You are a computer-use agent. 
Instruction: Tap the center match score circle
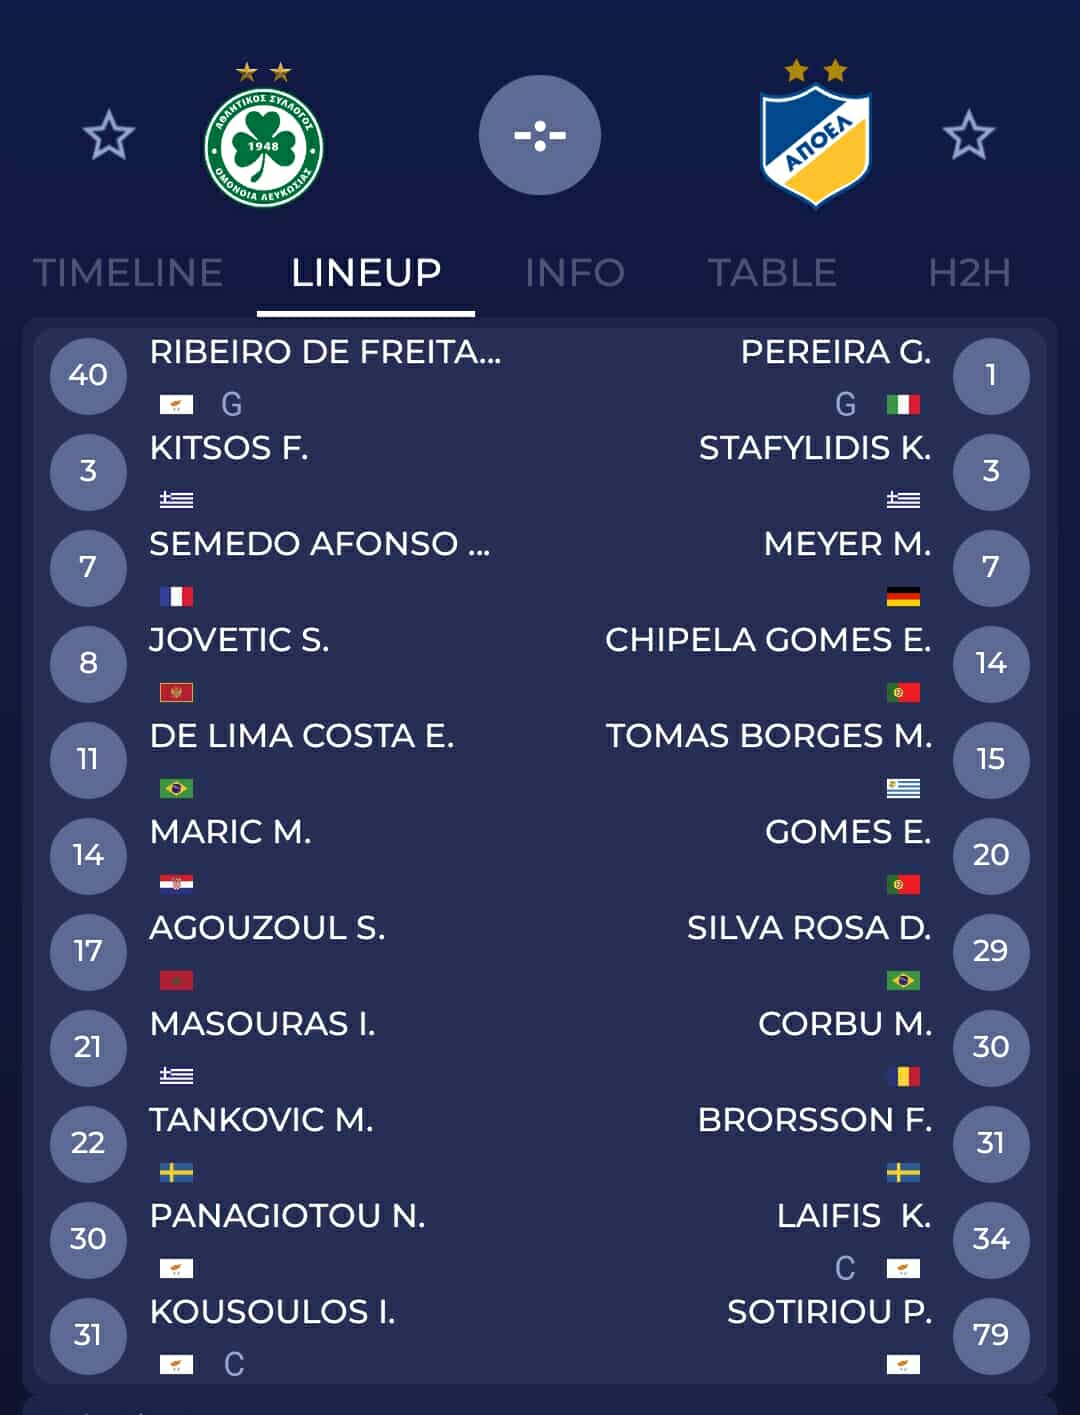[x=540, y=135]
